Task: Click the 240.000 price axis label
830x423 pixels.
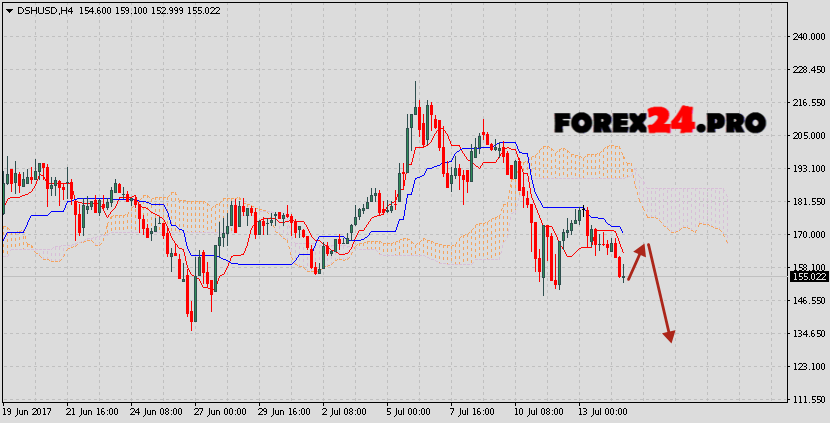Action: (x=808, y=37)
